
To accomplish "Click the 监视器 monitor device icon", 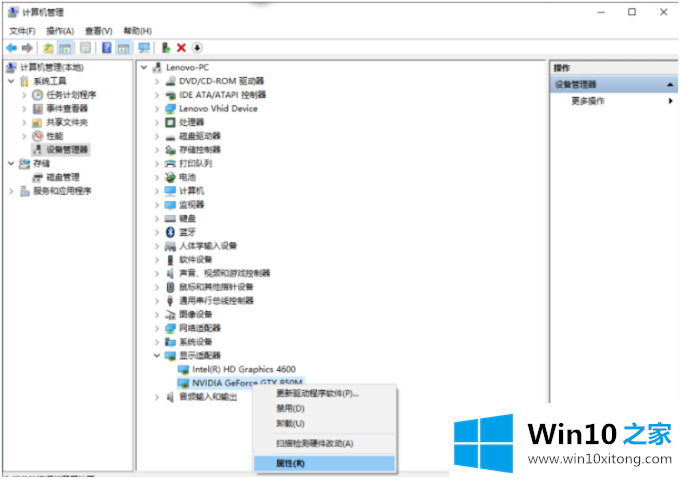I will pos(171,205).
